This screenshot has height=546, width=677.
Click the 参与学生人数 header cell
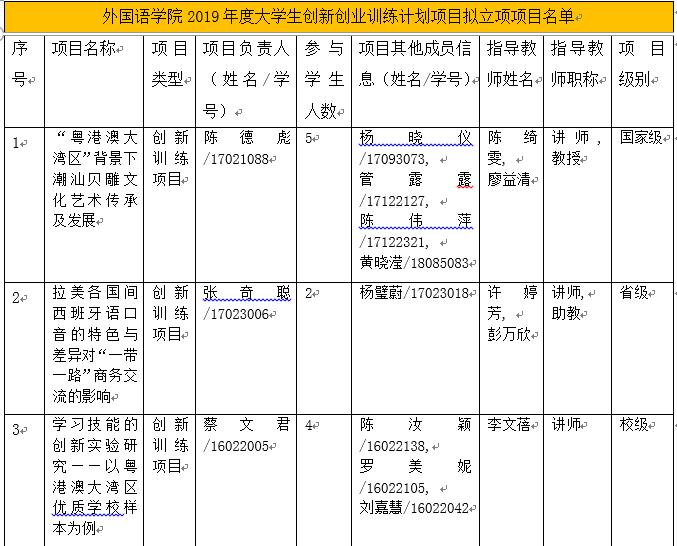[x=323, y=79]
